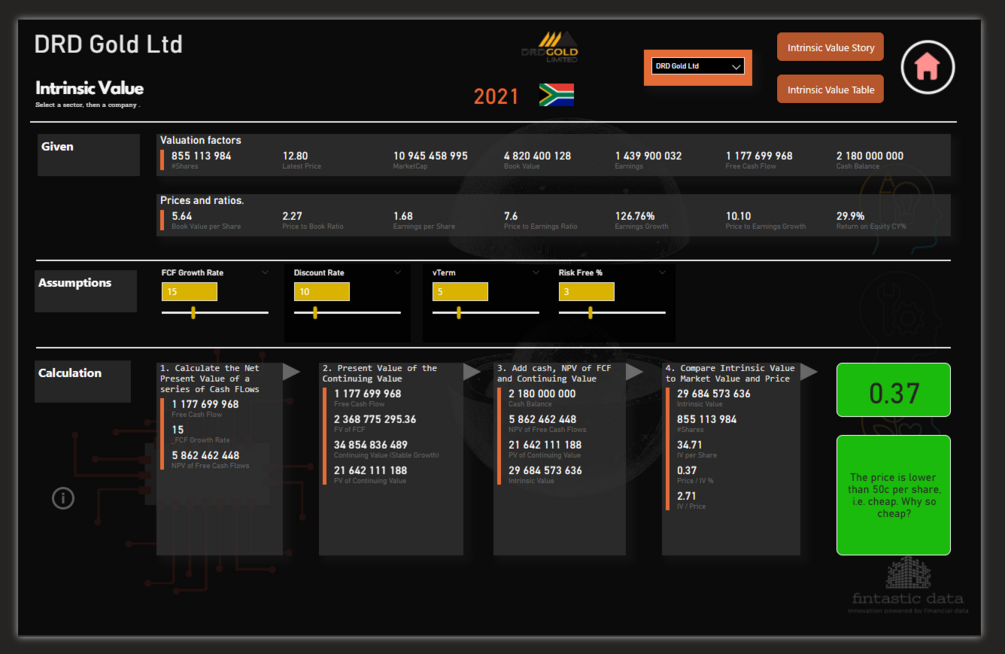Click the Latest Price value 12.80
Viewport: 1005px width, 654px height.
pyautogui.click(x=295, y=156)
